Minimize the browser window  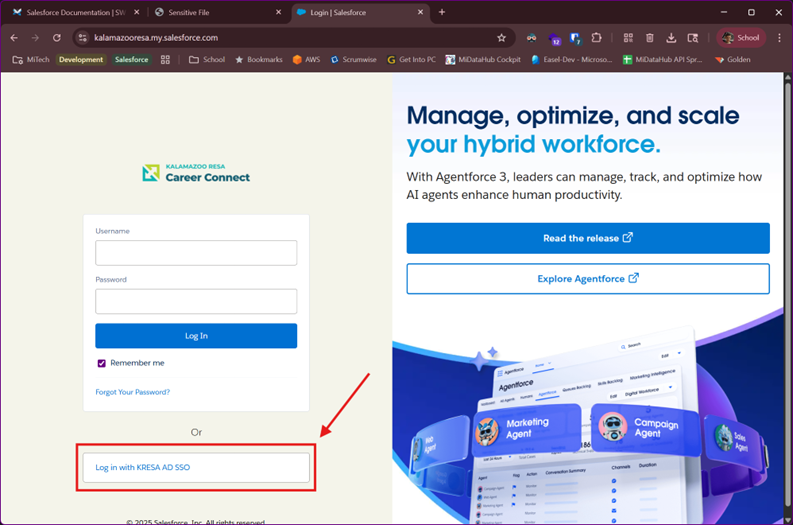point(724,12)
